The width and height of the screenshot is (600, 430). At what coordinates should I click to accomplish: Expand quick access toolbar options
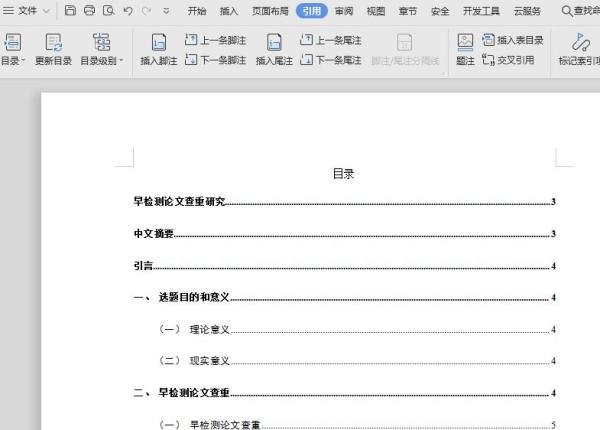tap(166, 11)
